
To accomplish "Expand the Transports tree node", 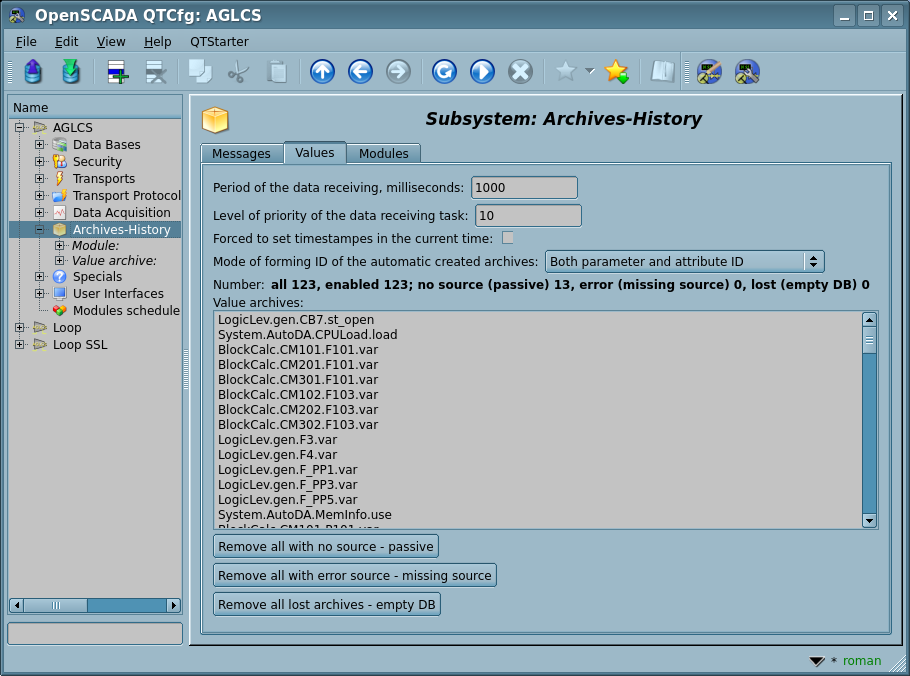I will [39, 178].
